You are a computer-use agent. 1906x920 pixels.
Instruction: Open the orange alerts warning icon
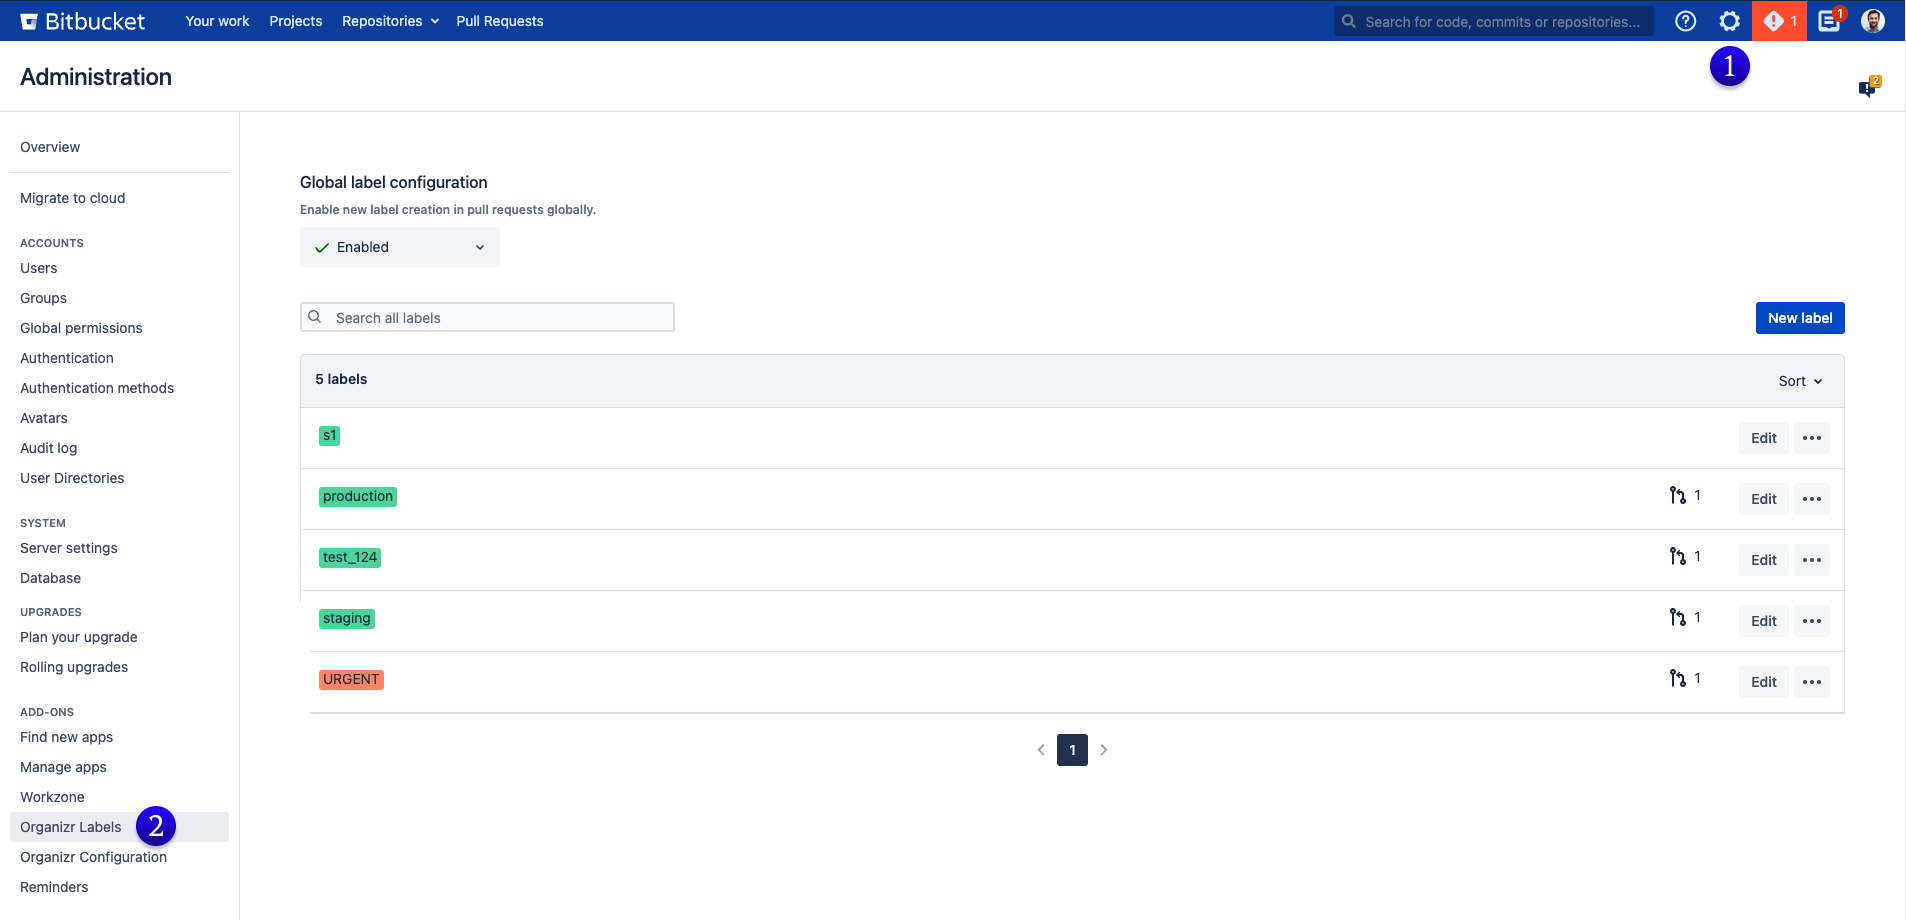tap(1778, 21)
